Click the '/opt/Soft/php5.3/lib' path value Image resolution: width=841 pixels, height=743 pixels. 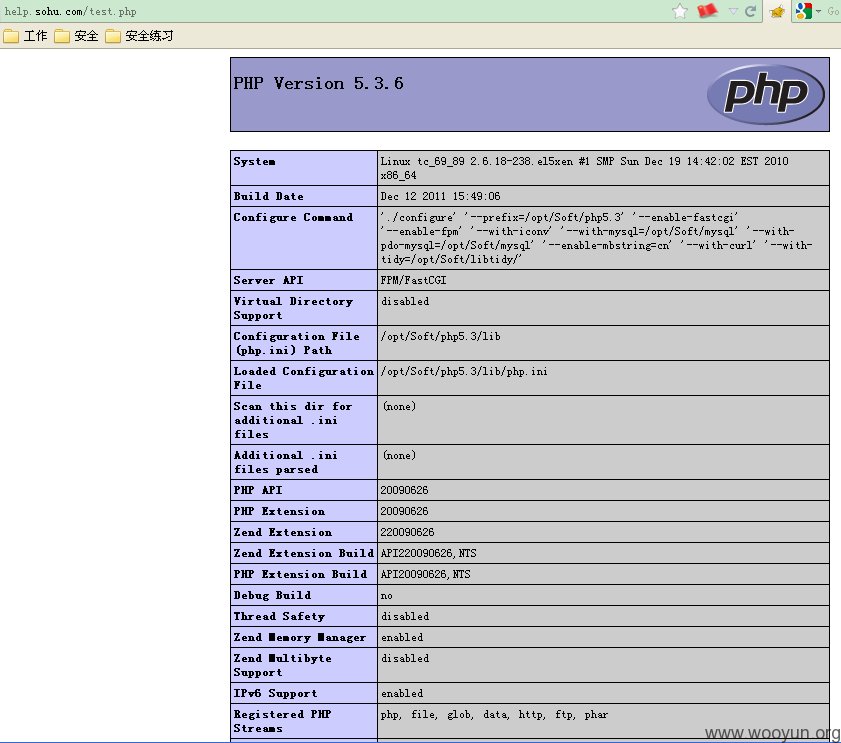(x=440, y=336)
